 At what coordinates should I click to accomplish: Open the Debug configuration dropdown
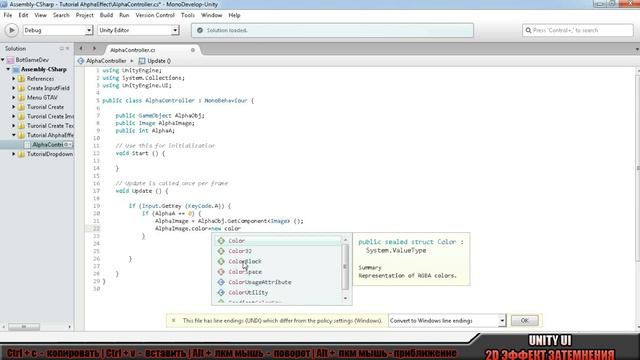pos(58,30)
